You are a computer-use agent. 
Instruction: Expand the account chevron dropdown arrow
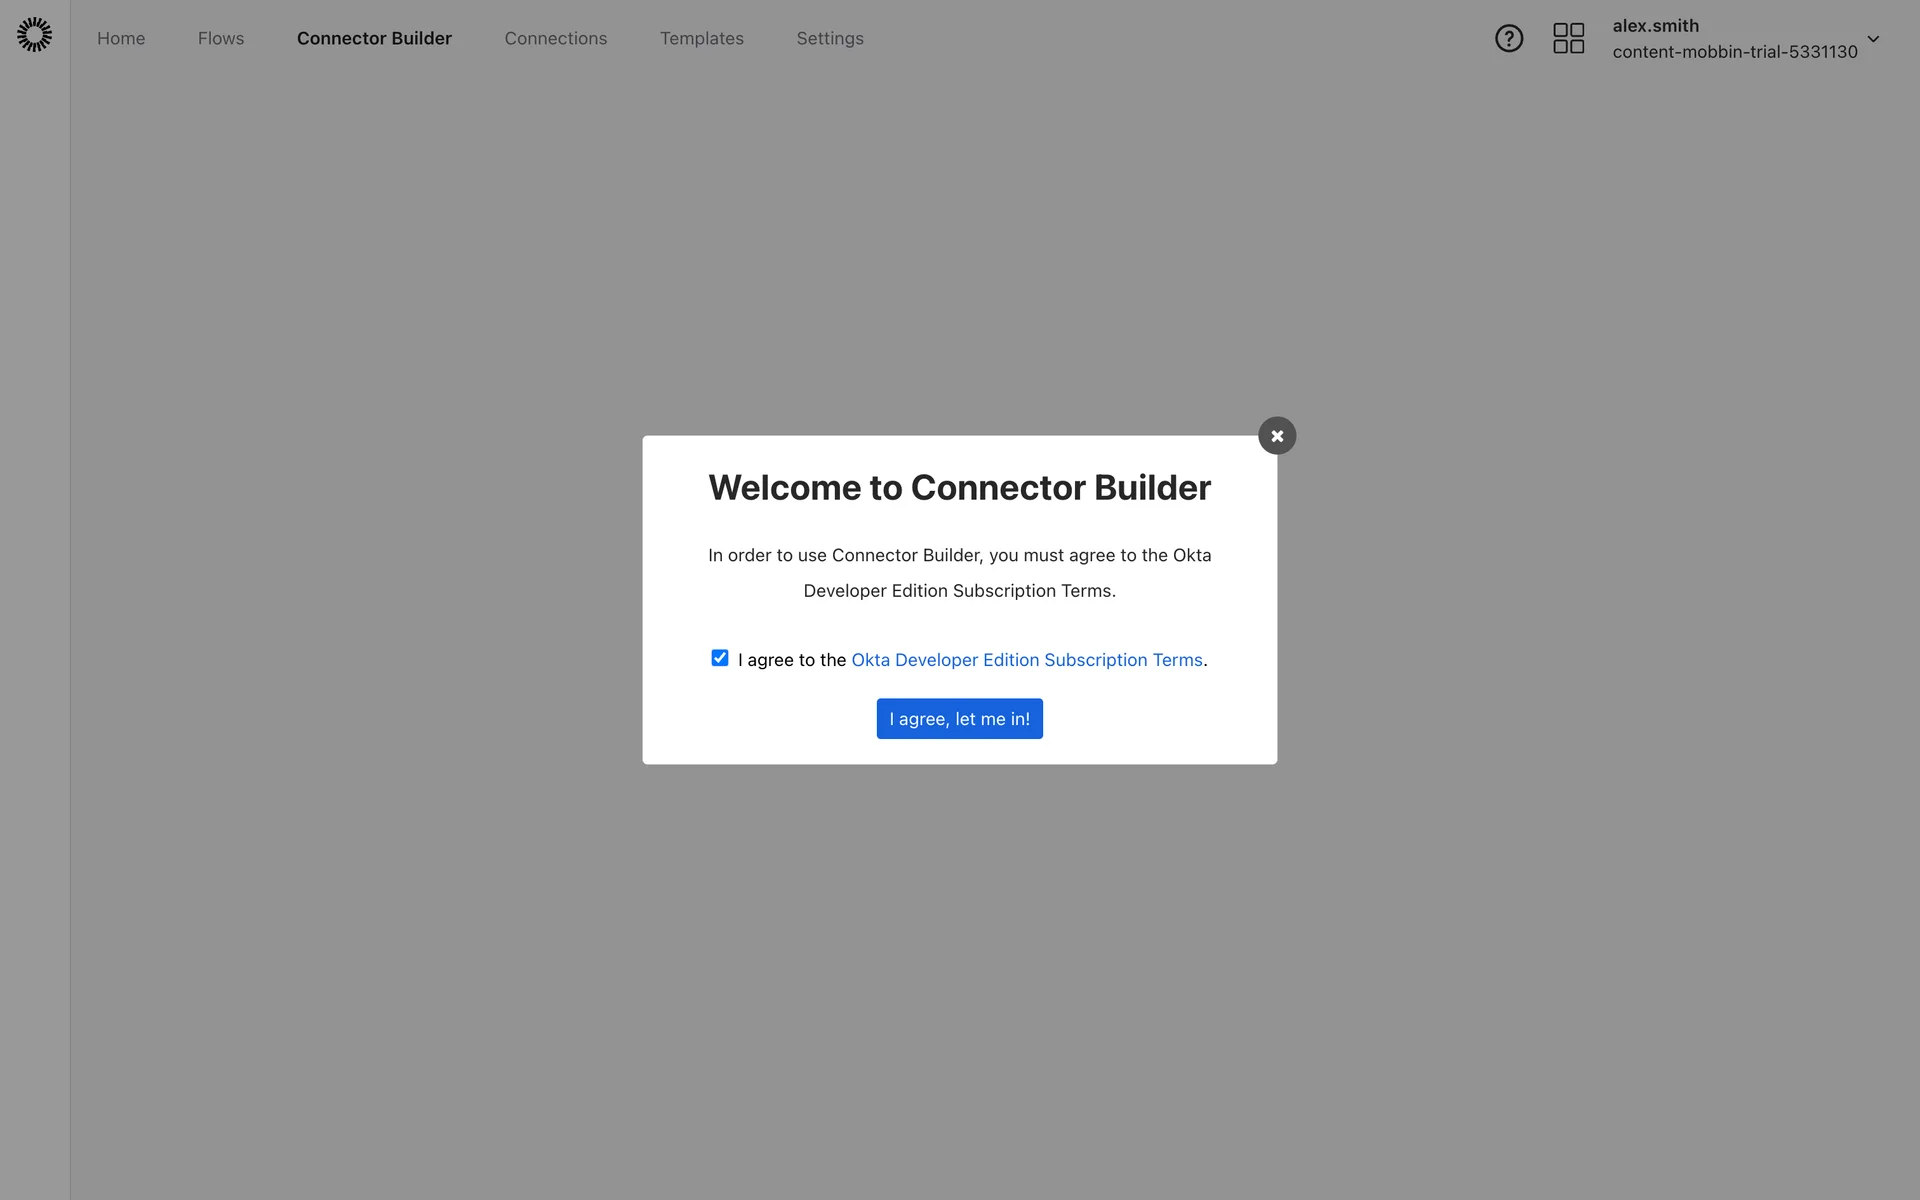tap(1873, 39)
